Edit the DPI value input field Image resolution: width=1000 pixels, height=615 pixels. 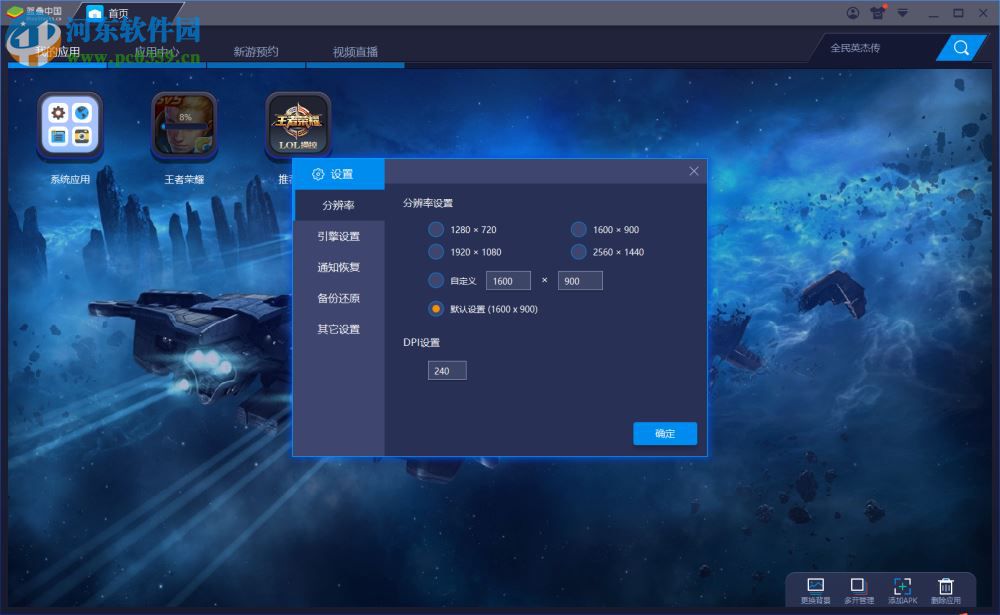tap(446, 370)
